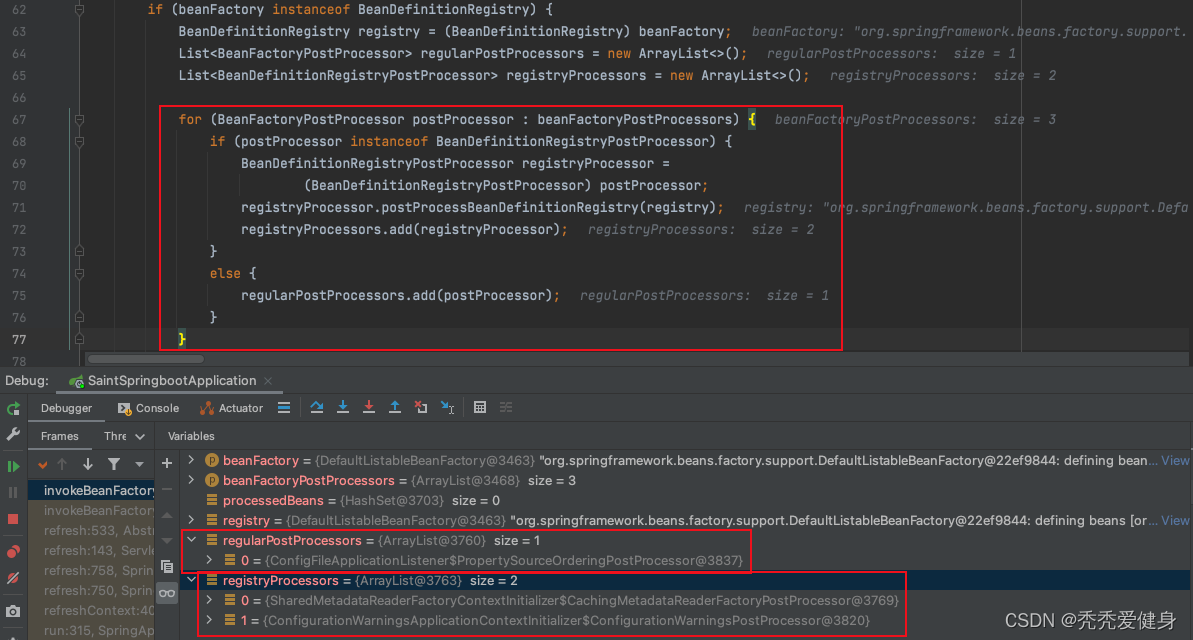Click the View link on beanFactory row

click(1175, 461)
